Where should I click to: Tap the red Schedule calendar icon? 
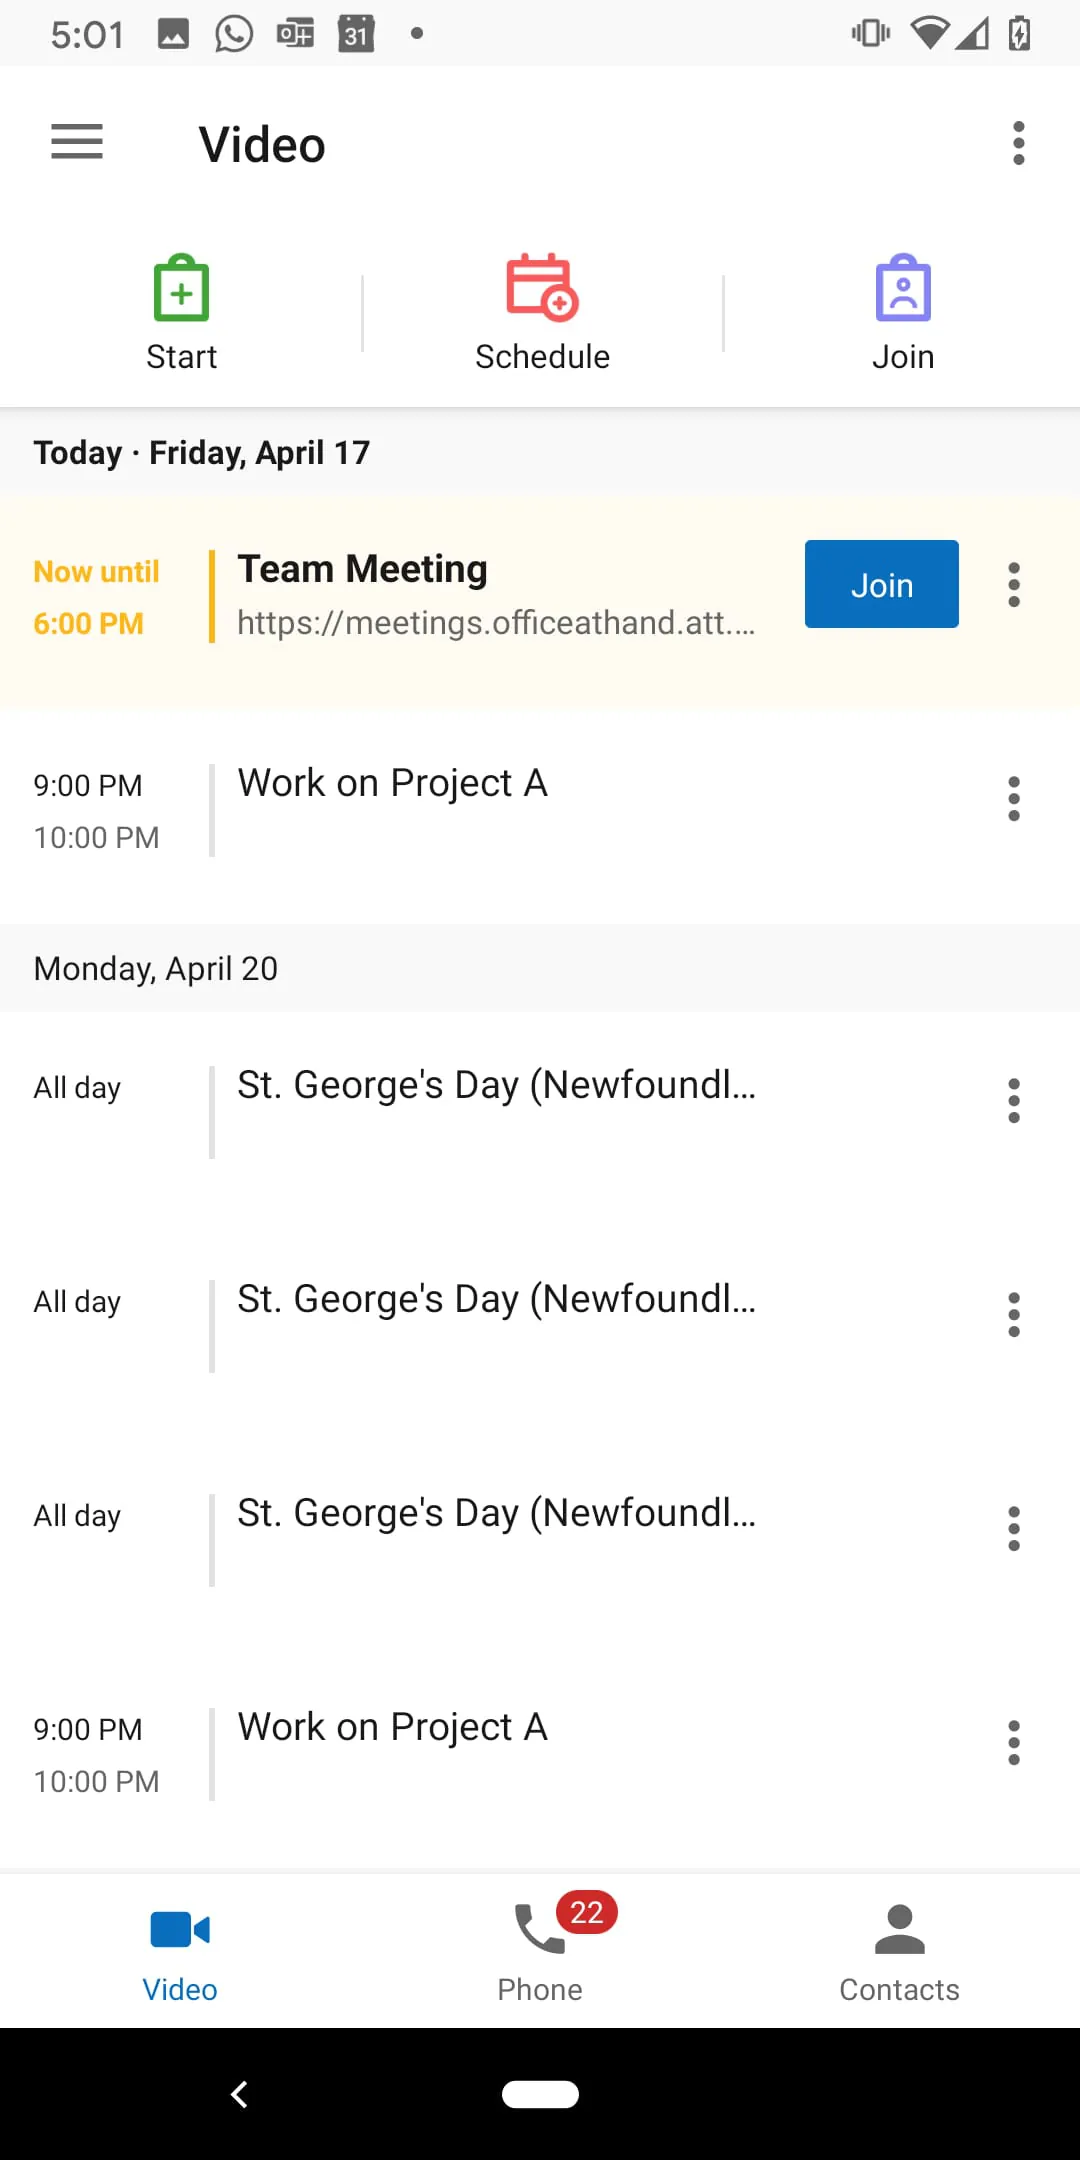pos(542,288)
